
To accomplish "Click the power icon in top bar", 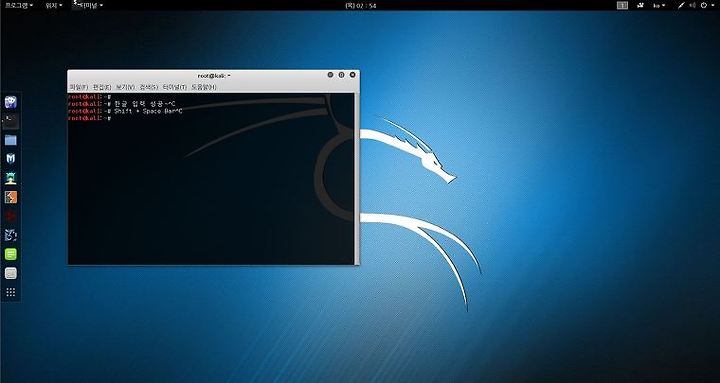I will click(704, 5).
